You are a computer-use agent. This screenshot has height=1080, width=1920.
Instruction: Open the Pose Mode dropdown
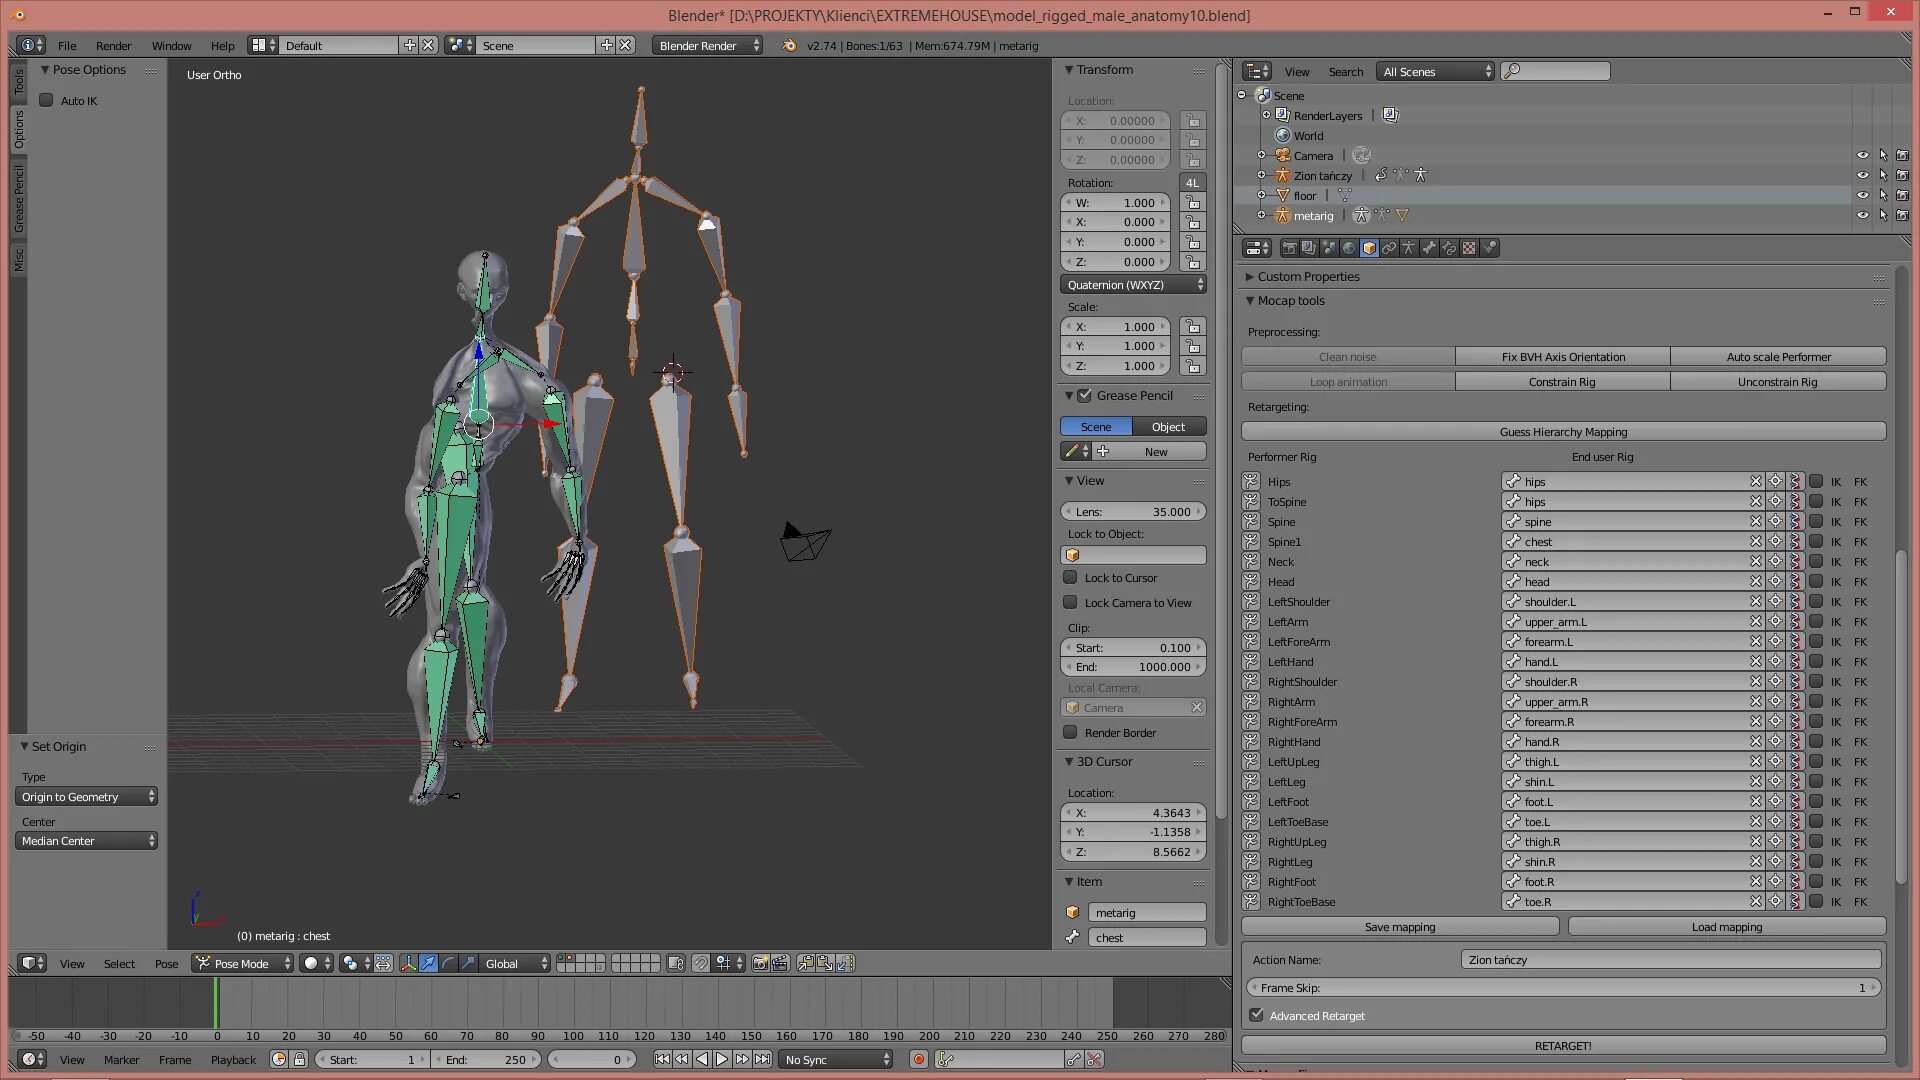pos(243,963)
